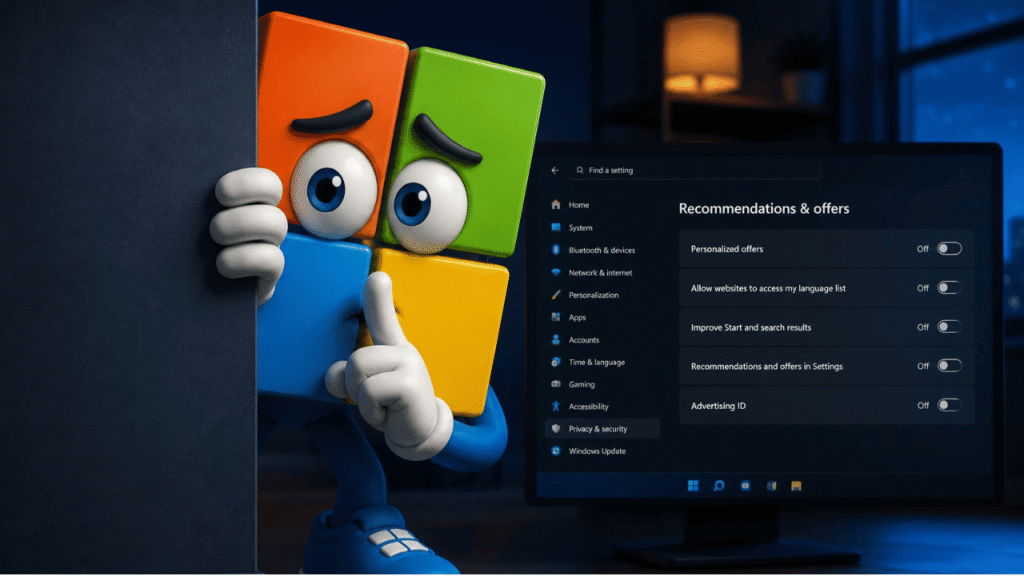Turn on Improve Start and search results
This screenshot has height=576, width=1024.
(949, 327)
